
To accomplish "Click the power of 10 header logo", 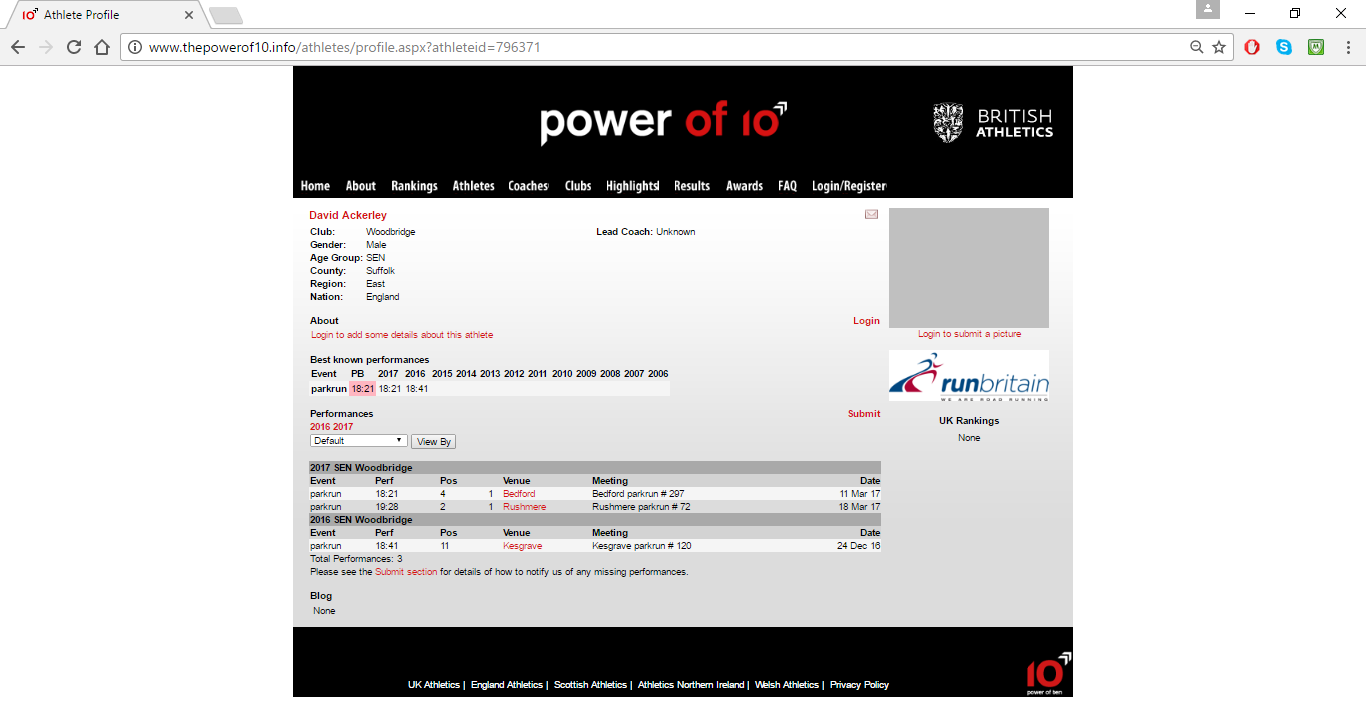I will coord(663,122).
